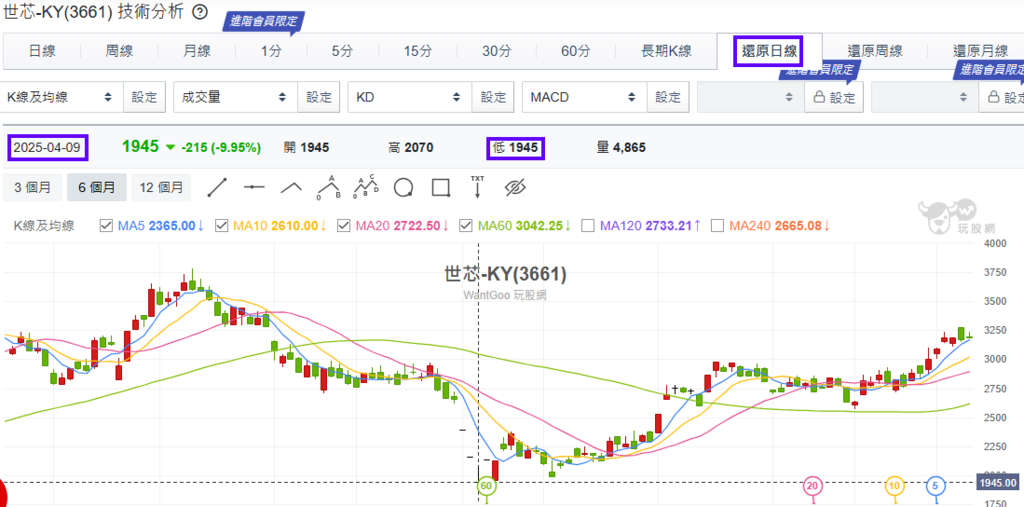Viewport: 1024px width, 507px height.
Task: Select the circle drawing tool
Action: 404,188
